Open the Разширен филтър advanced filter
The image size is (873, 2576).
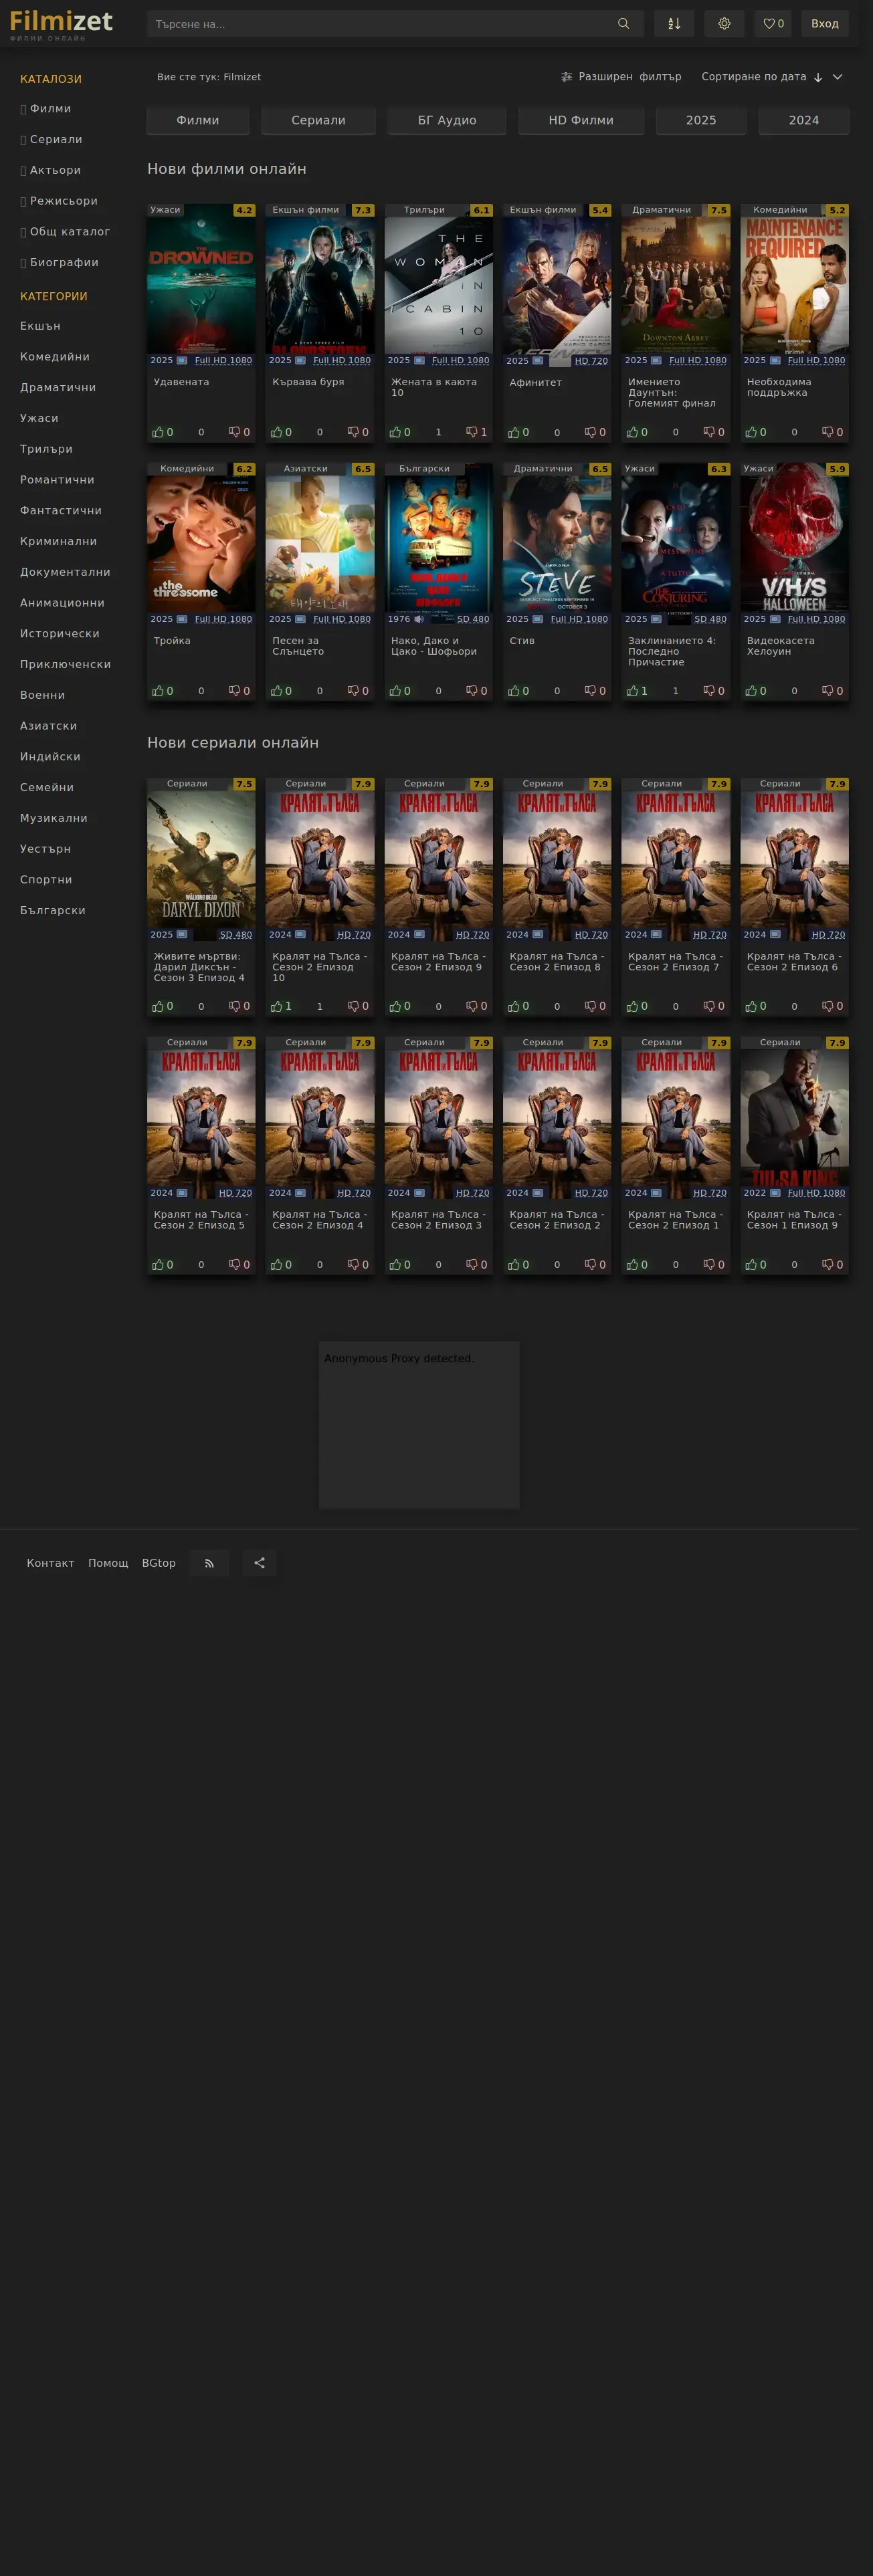click(x=621, y=77)
